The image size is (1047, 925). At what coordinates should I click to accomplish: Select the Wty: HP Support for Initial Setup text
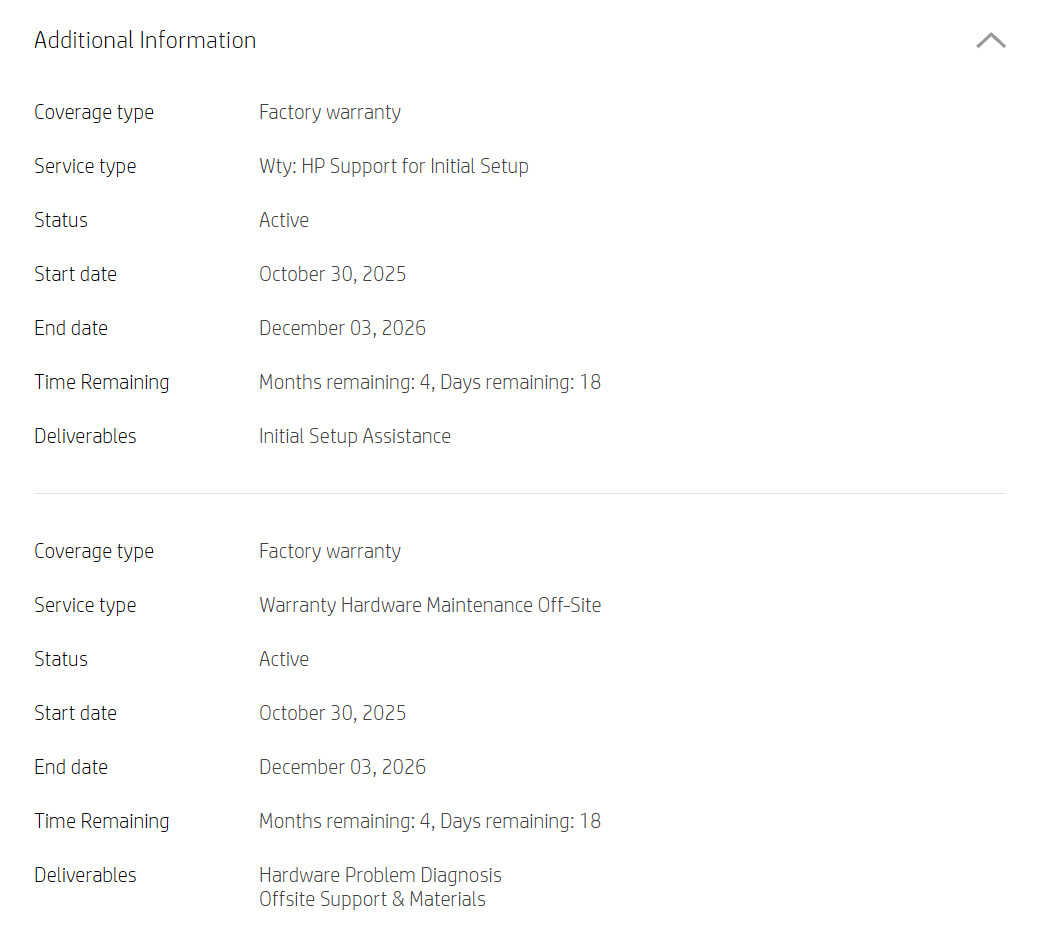tap(393, 166)
